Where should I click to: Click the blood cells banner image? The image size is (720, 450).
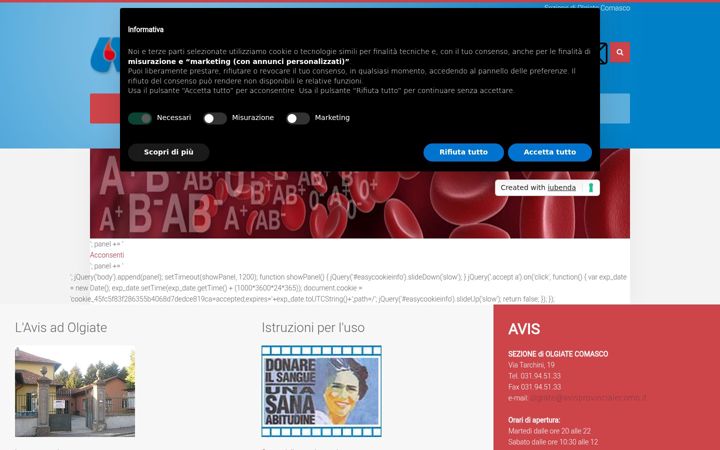pos(360,204)
